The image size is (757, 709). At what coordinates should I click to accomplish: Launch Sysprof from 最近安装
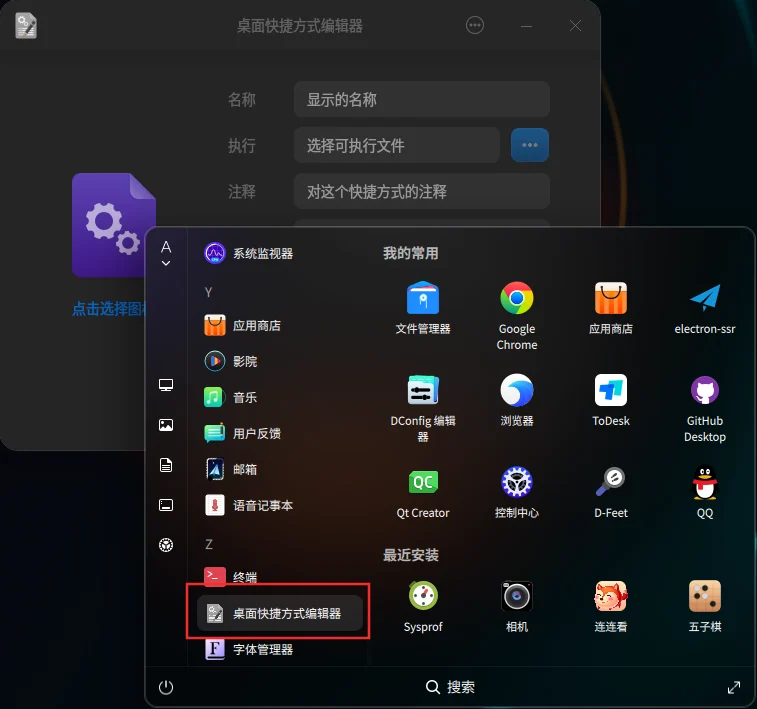coord(423,606)
